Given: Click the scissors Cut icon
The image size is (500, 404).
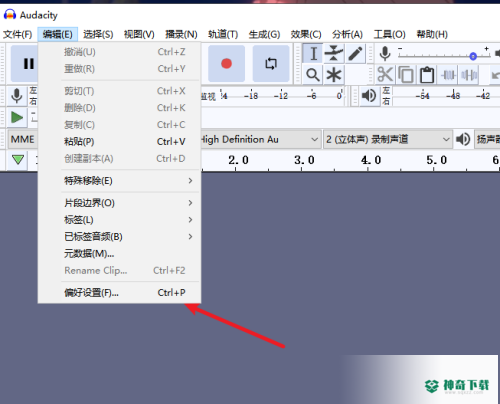Looking at the screenshot, I should coord(385,75).
